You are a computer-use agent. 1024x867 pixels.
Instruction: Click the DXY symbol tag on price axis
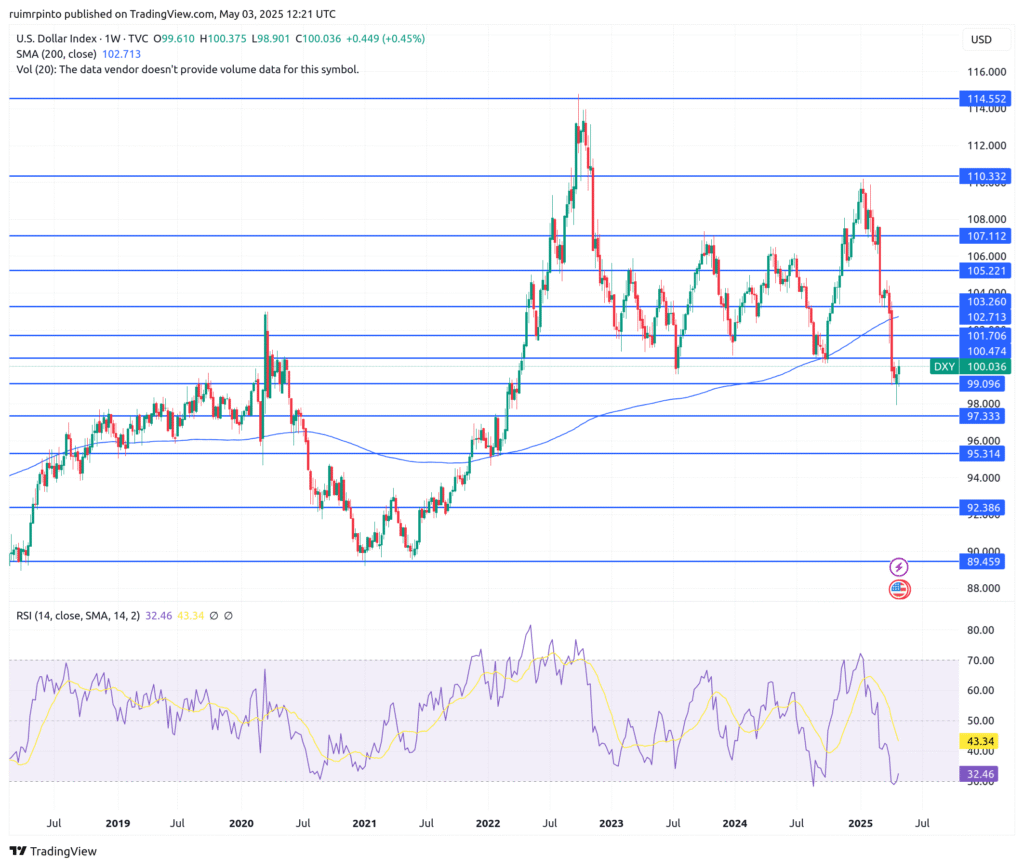point(944,367)
